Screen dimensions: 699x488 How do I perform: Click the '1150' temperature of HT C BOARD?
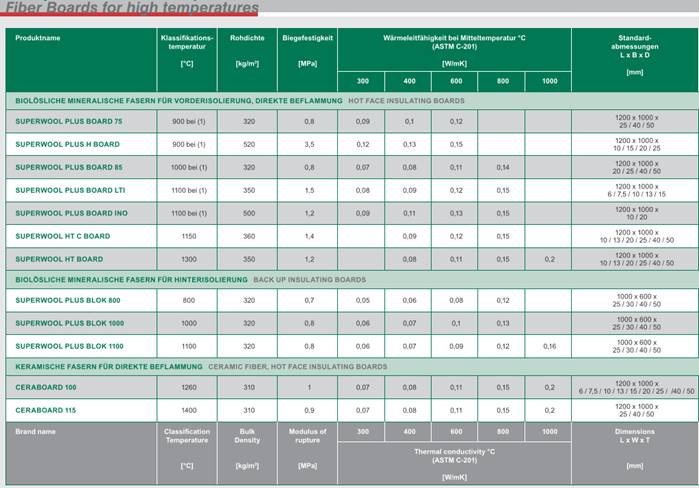189,236
